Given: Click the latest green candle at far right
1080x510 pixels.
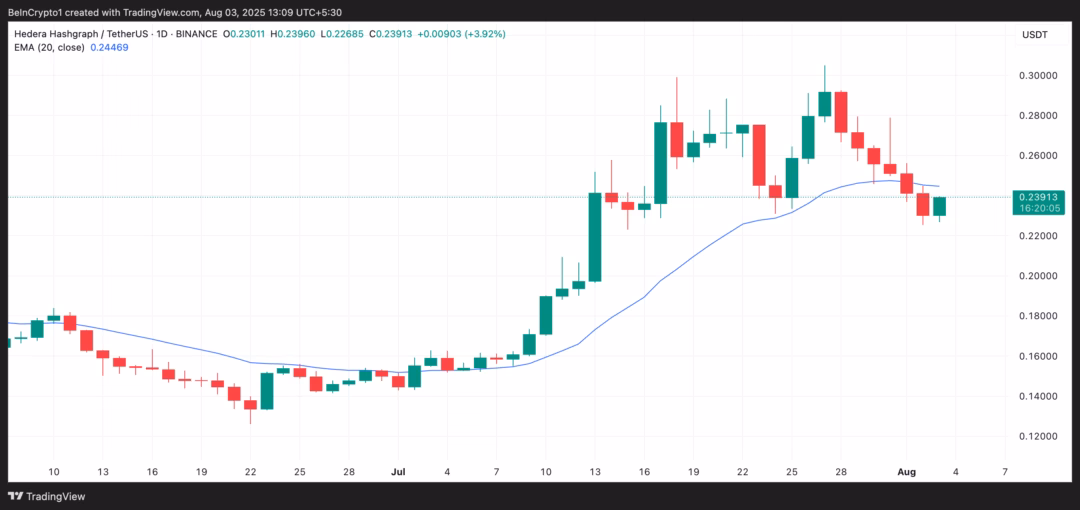Looking at the screenshot, I should click(939, 206).
